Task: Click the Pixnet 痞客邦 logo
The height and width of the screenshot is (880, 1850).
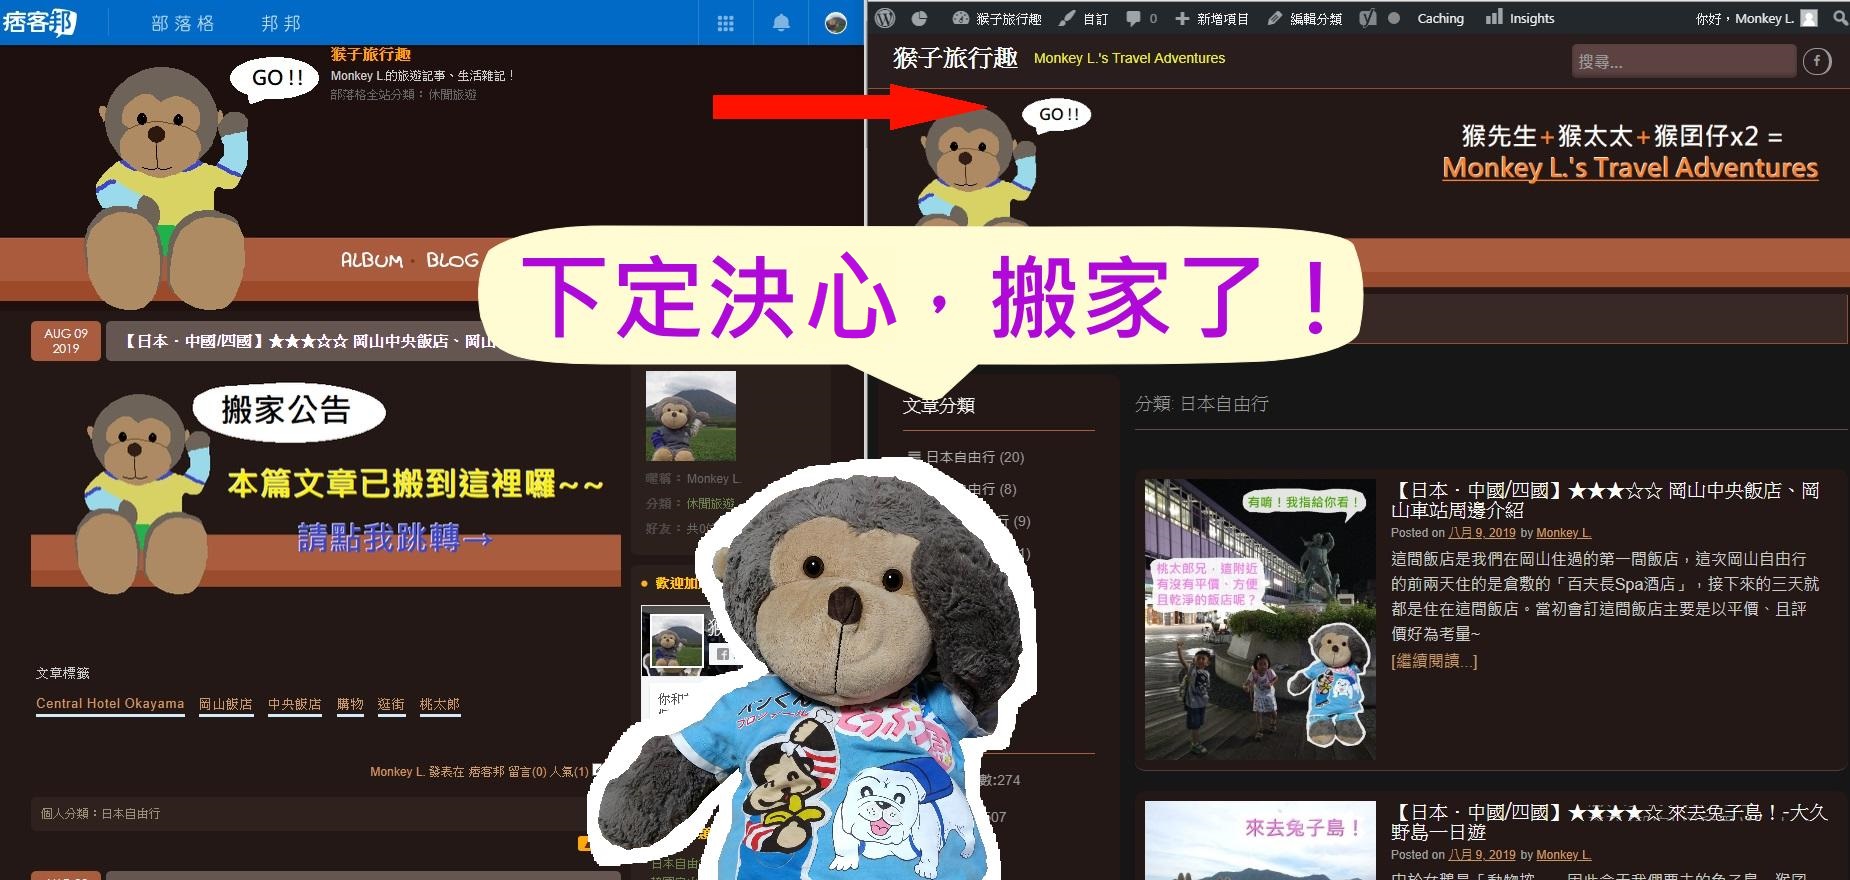Action: [x=40, y=21]
